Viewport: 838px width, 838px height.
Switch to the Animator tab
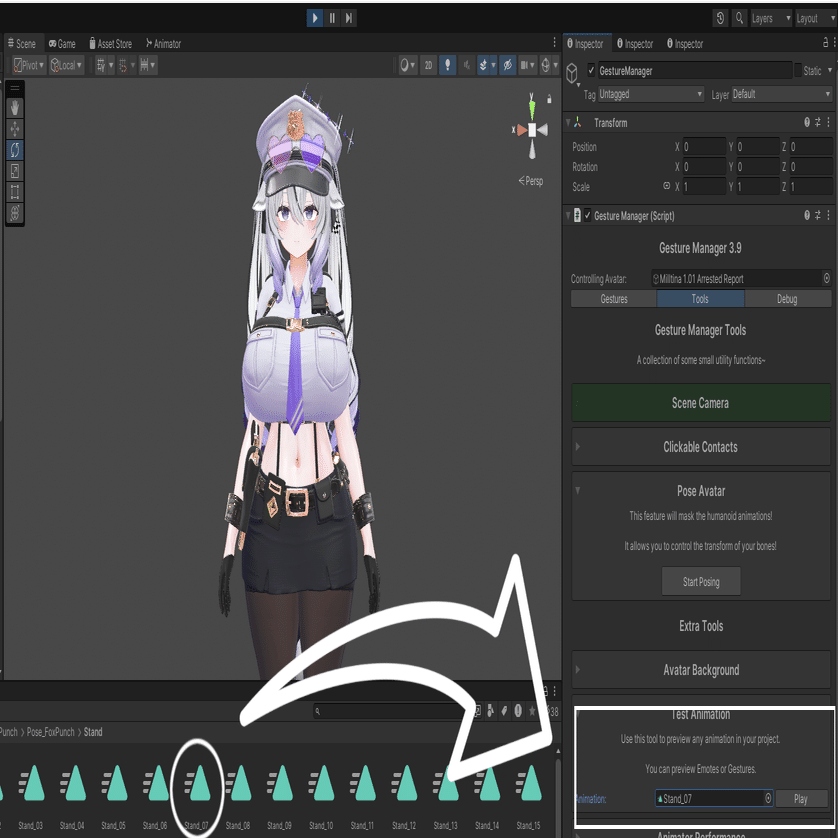(164, 44)
